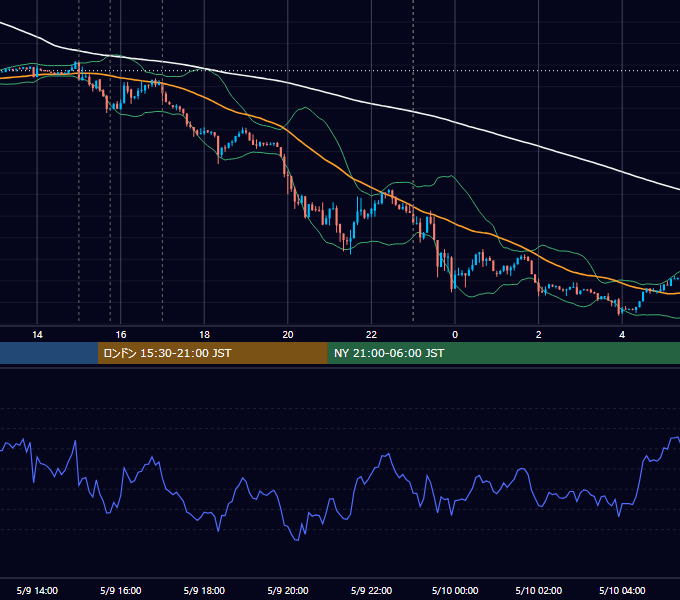Click the '5/10 02:00' date label
Screen dimensions: 680x600
539,590
